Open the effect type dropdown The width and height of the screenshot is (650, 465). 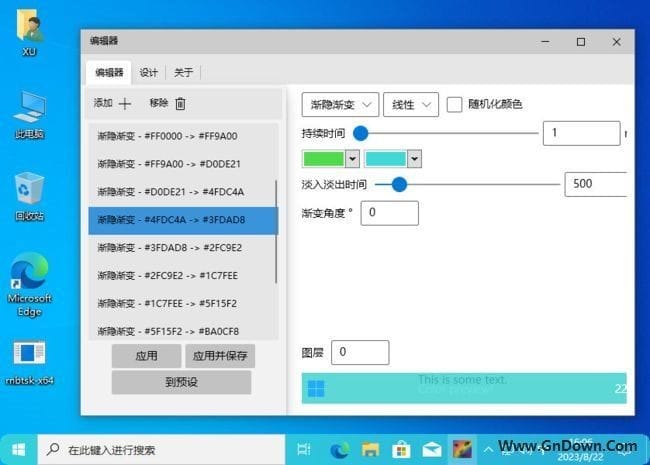click(340, 104)
